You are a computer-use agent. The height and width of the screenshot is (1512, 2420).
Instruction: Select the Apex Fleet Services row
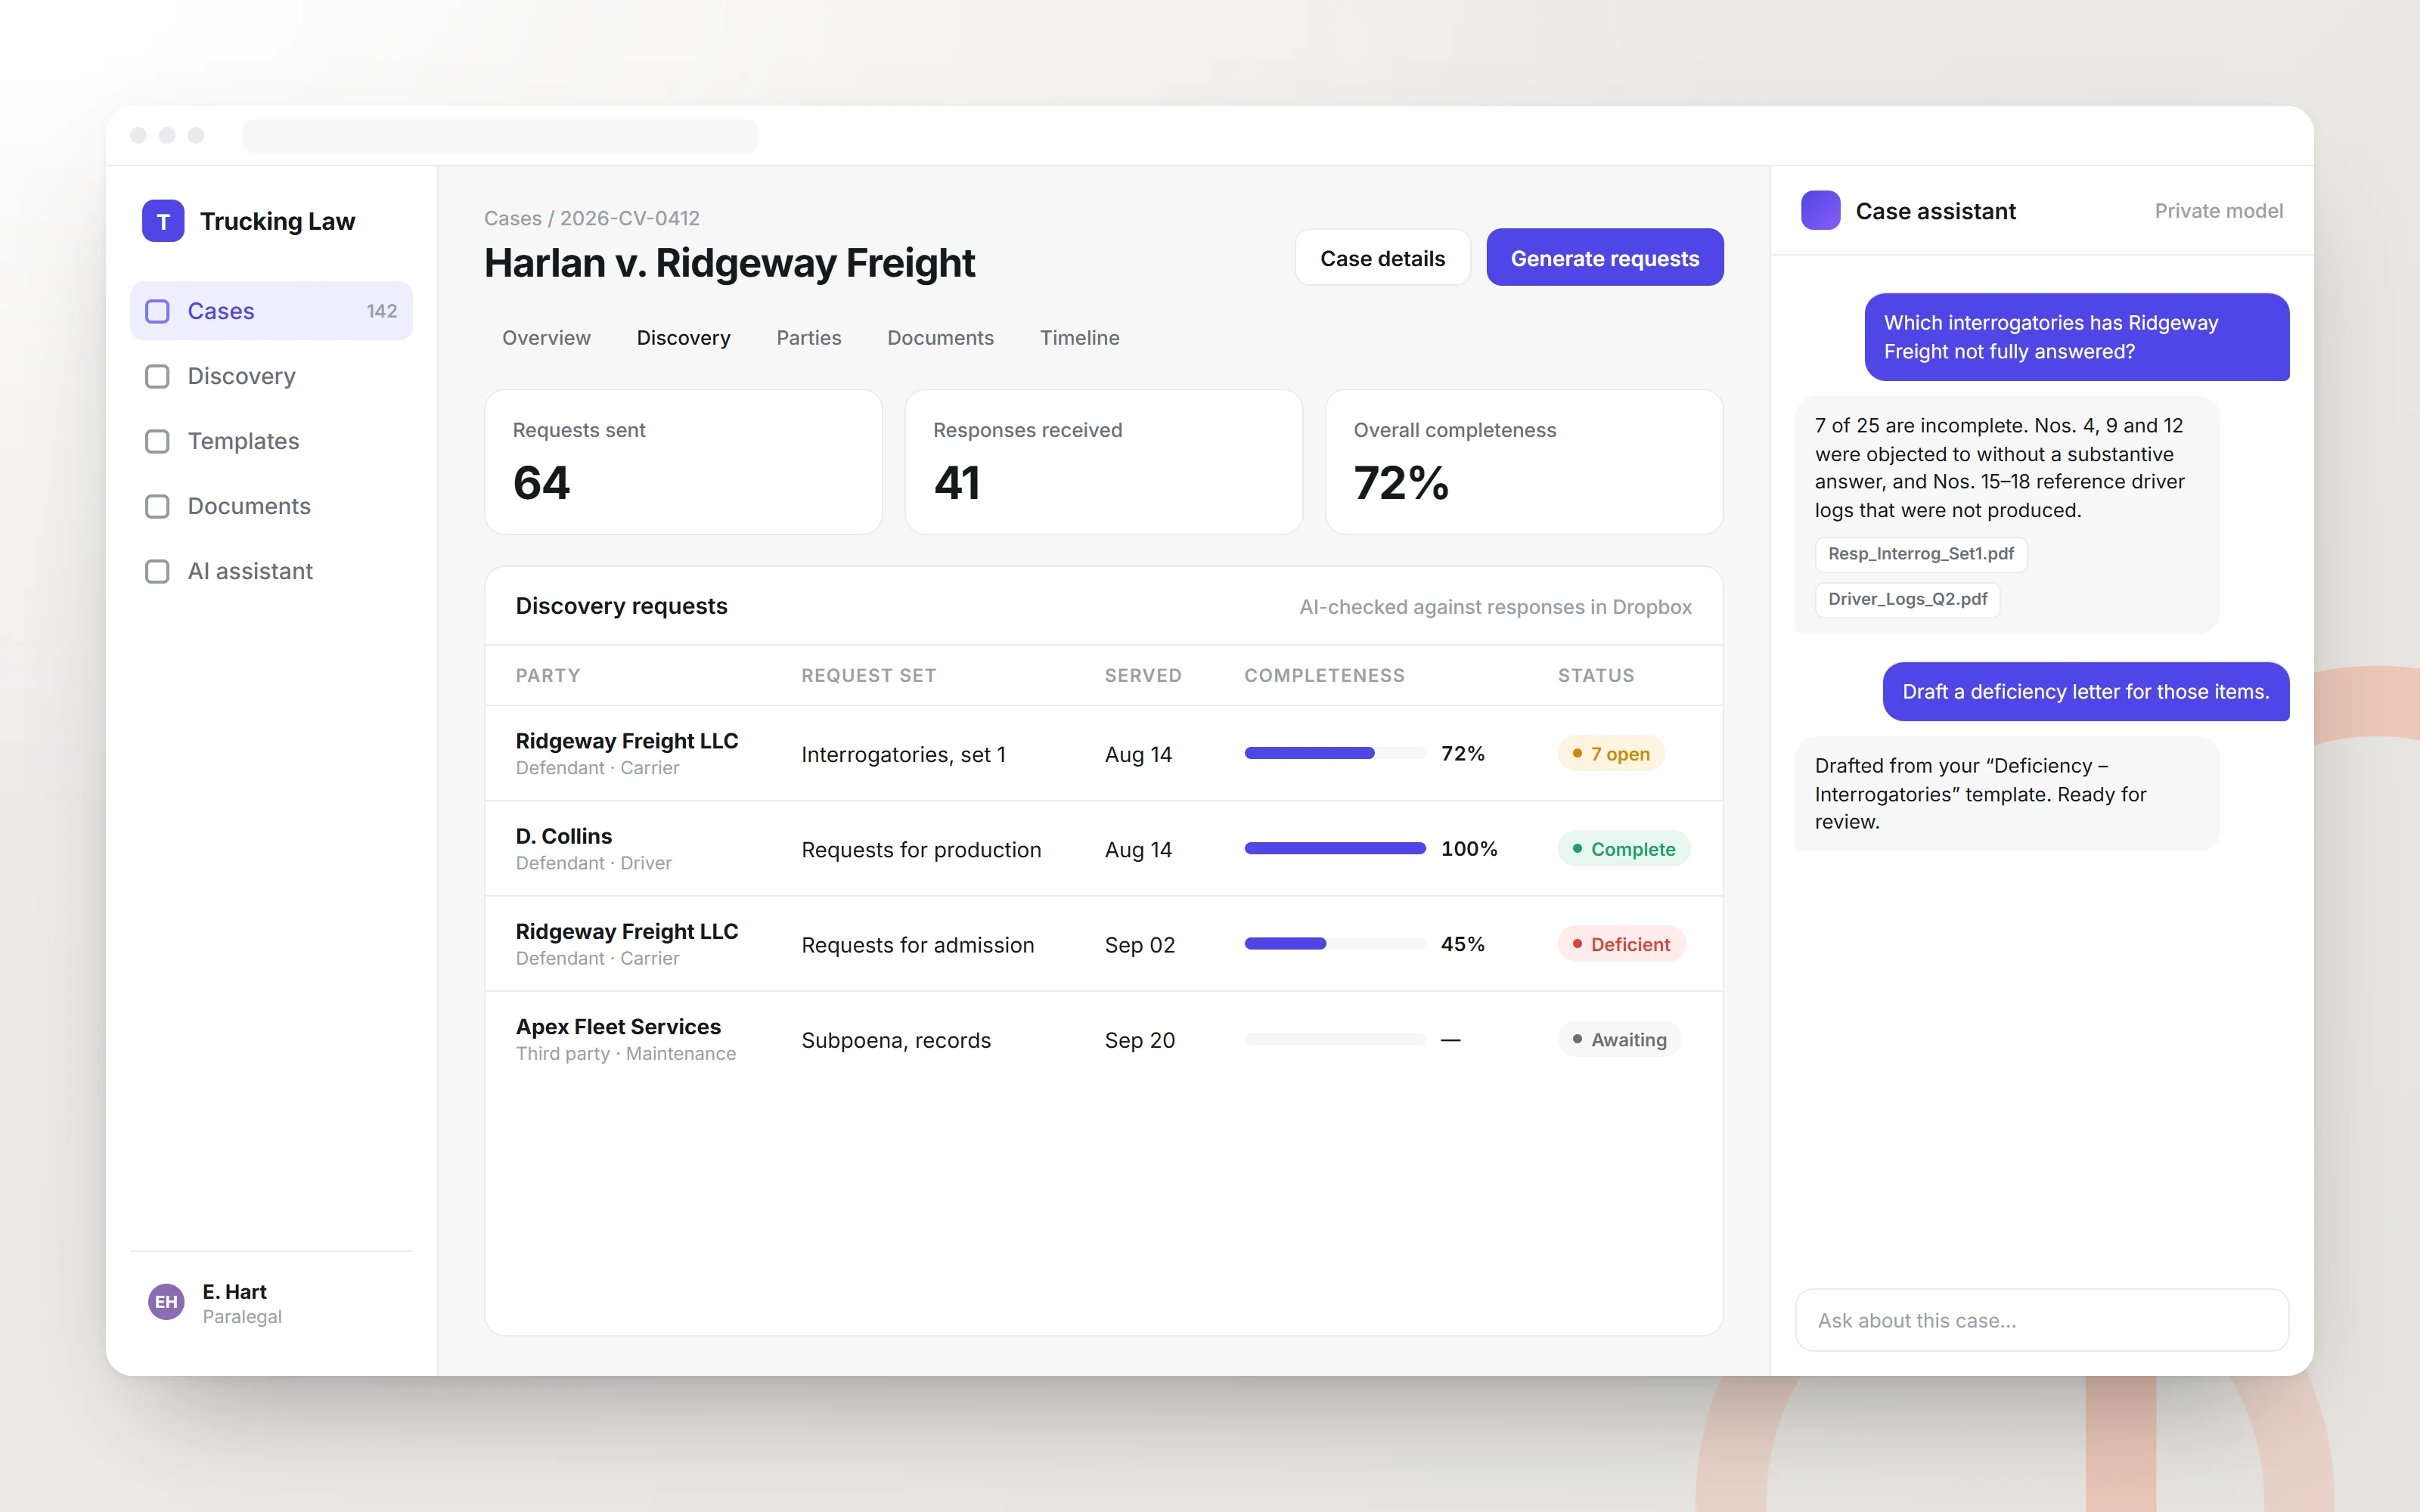pyautogui.click(x=1103, y=1040)
